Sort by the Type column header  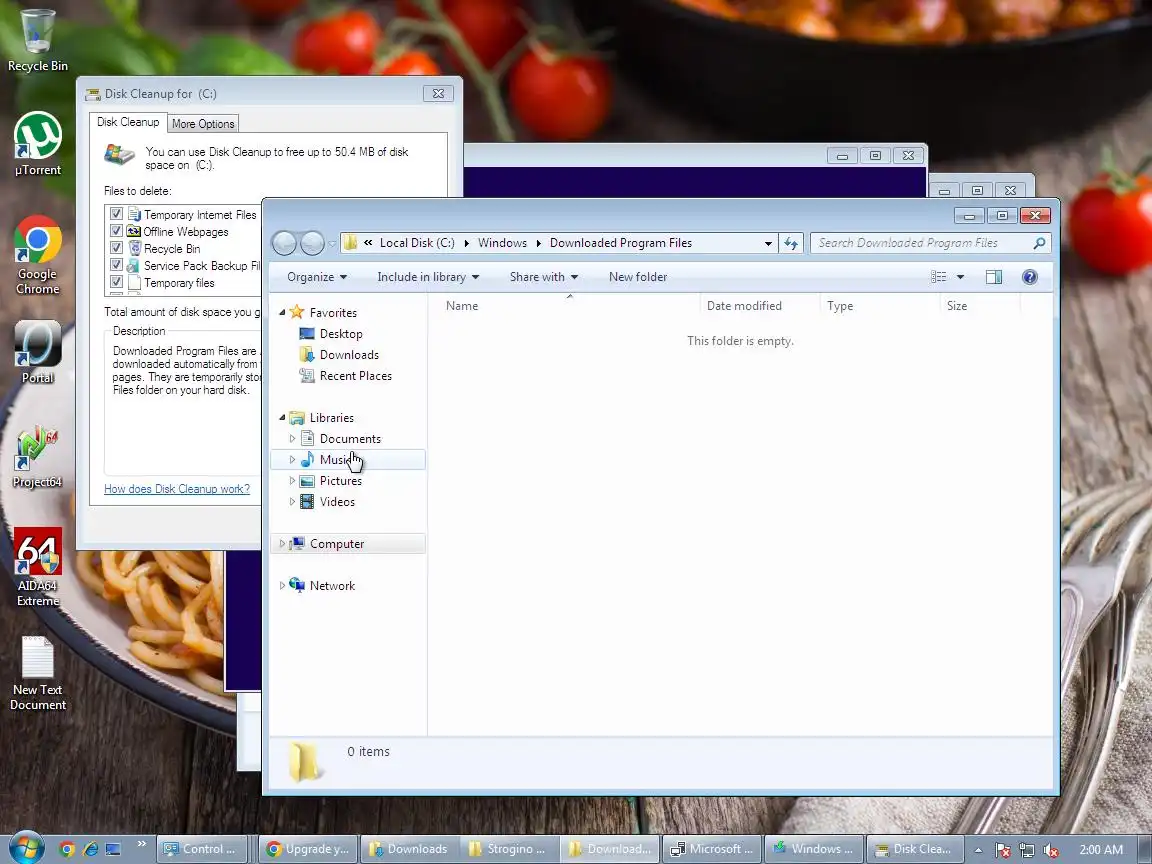pos(879,306)
